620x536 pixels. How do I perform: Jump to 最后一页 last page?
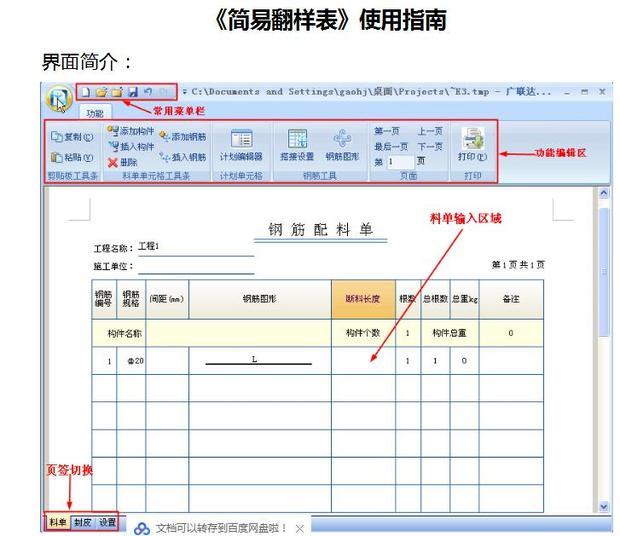click(391, 146)
